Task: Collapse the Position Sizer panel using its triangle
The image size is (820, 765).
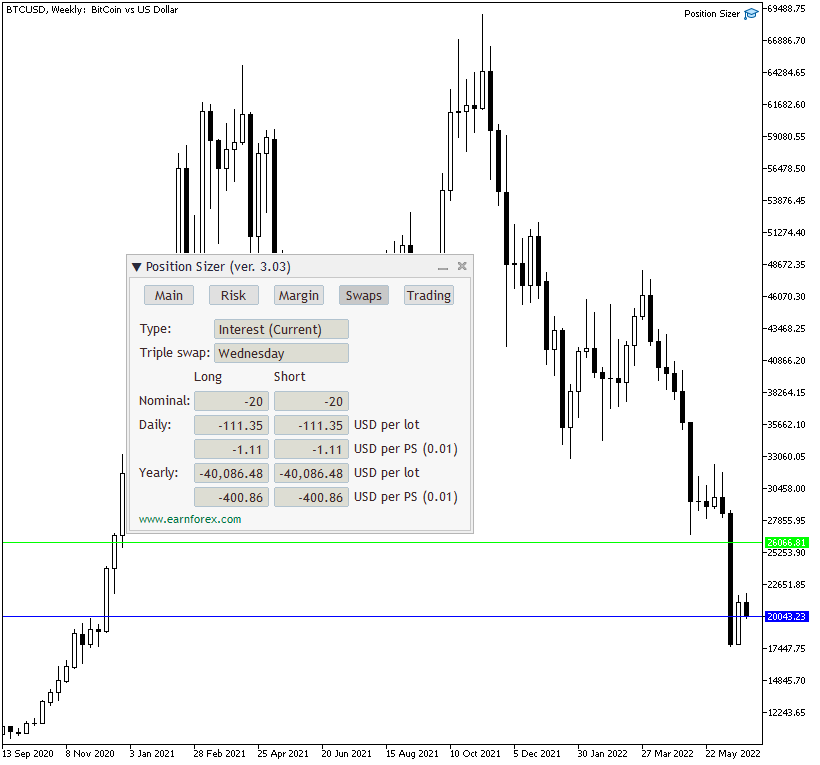Action: (x=137, y=266)
